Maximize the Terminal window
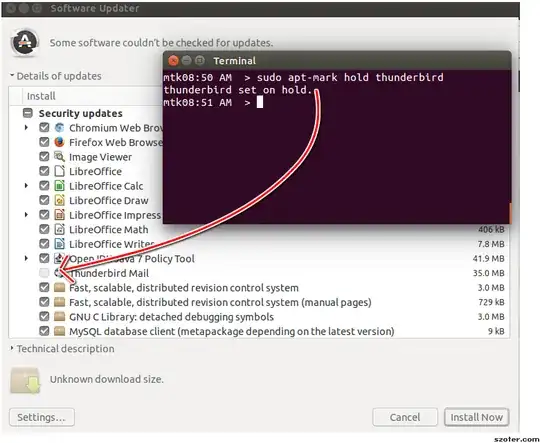This screenshot has height=443, width=540. pos(200,61)
